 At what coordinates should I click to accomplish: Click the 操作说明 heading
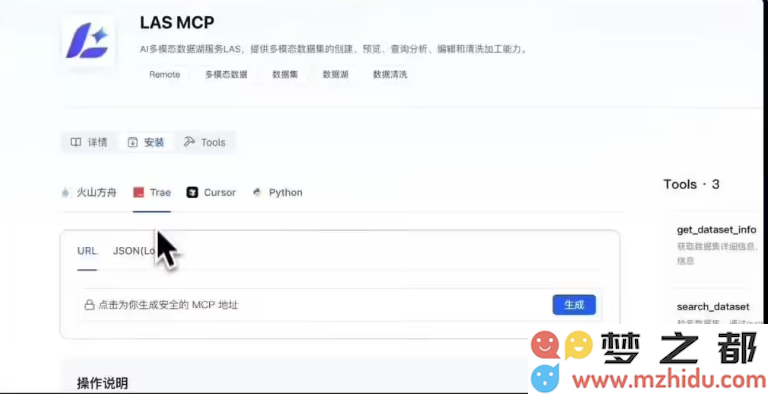[x=102, y=383]
